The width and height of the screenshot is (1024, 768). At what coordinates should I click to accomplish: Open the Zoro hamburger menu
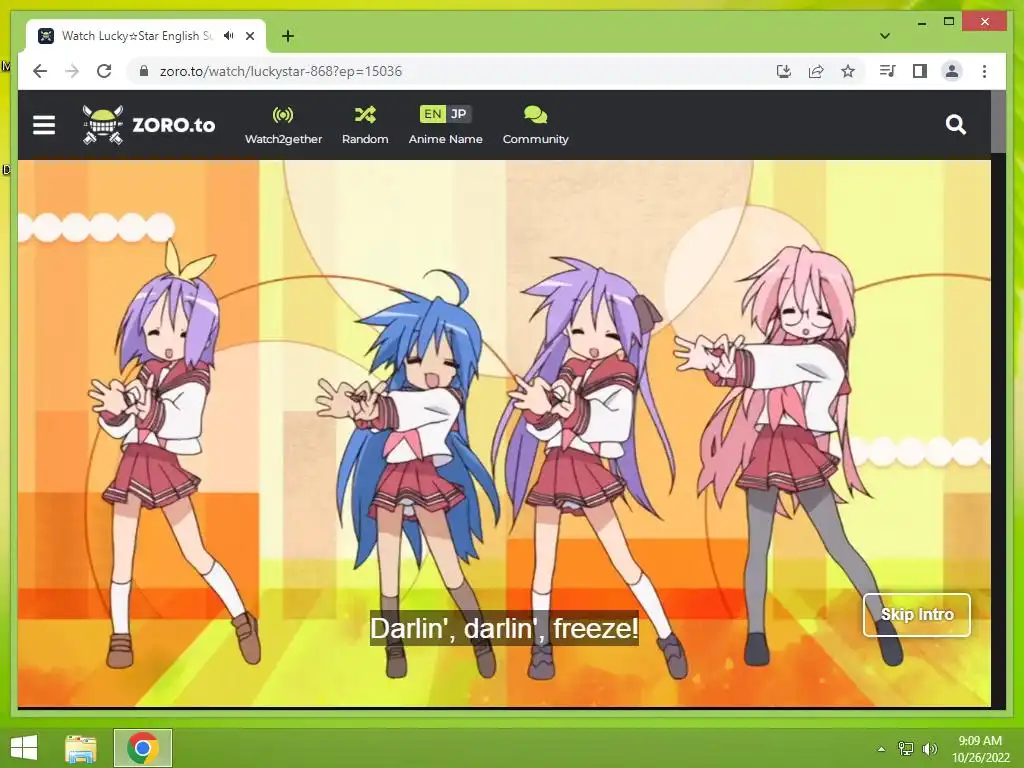pyautogui.click(x=44, y=124)
